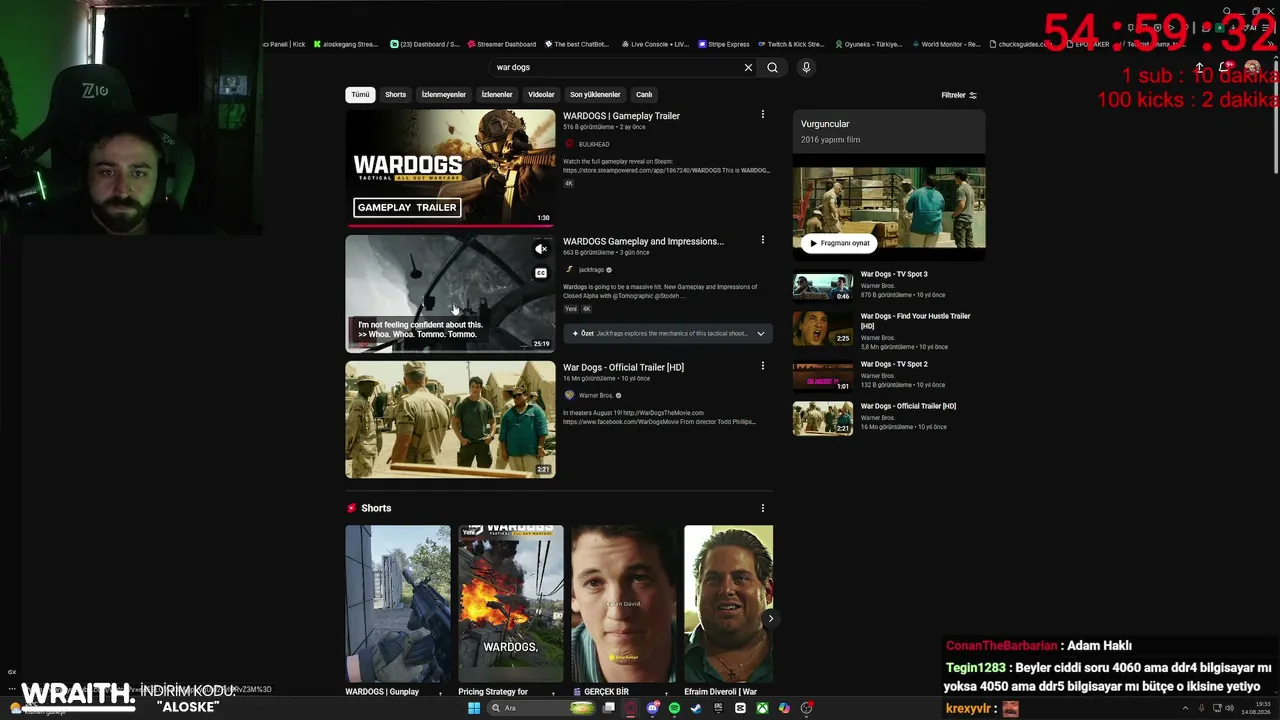This screenshot has width=1280, height=720.
Task: Select the İzlenenler filter chip
Action: (497, 95)
